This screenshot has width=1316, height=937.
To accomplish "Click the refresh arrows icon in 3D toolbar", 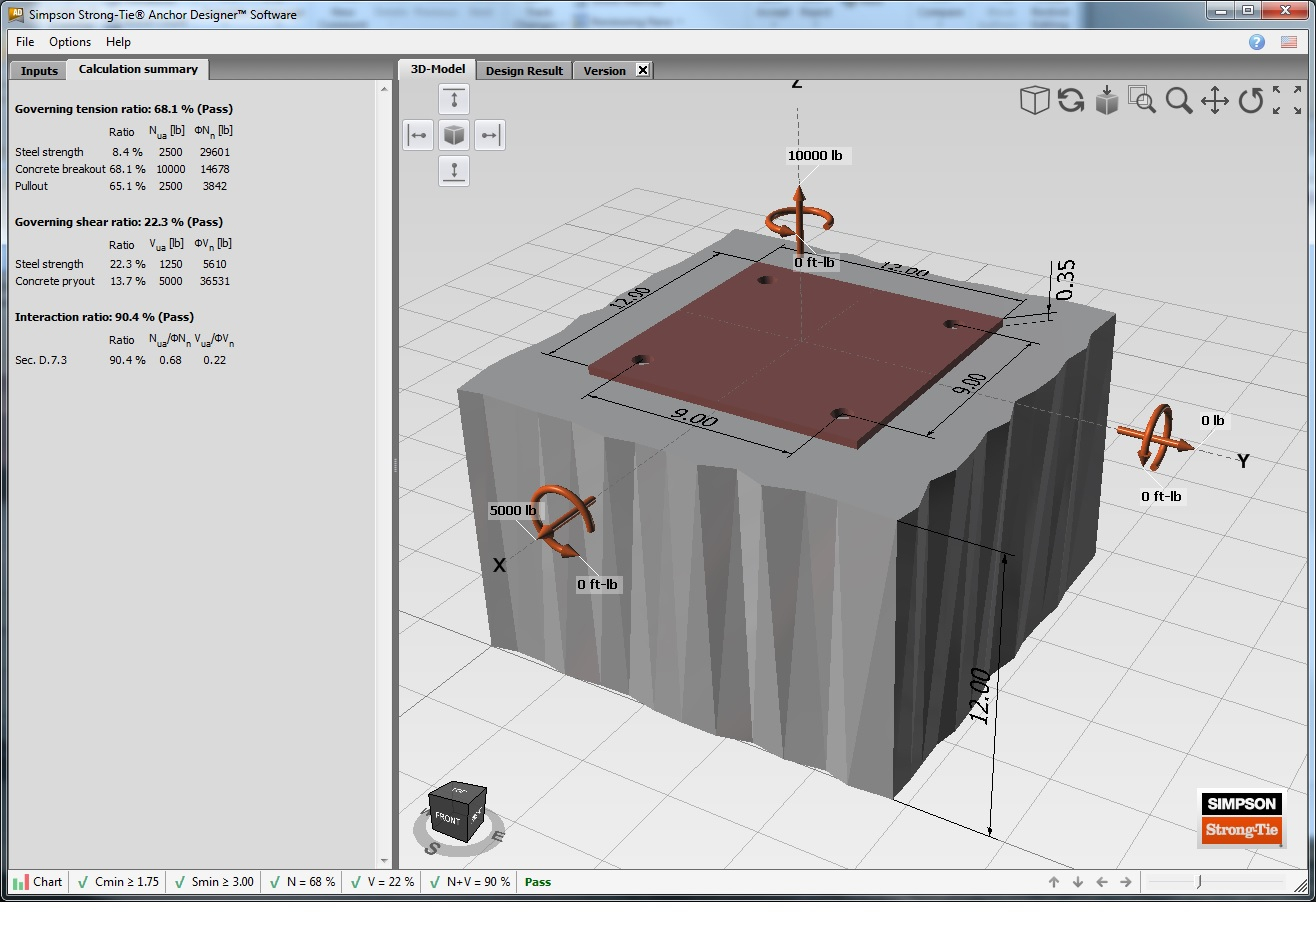I will 1071,100.
